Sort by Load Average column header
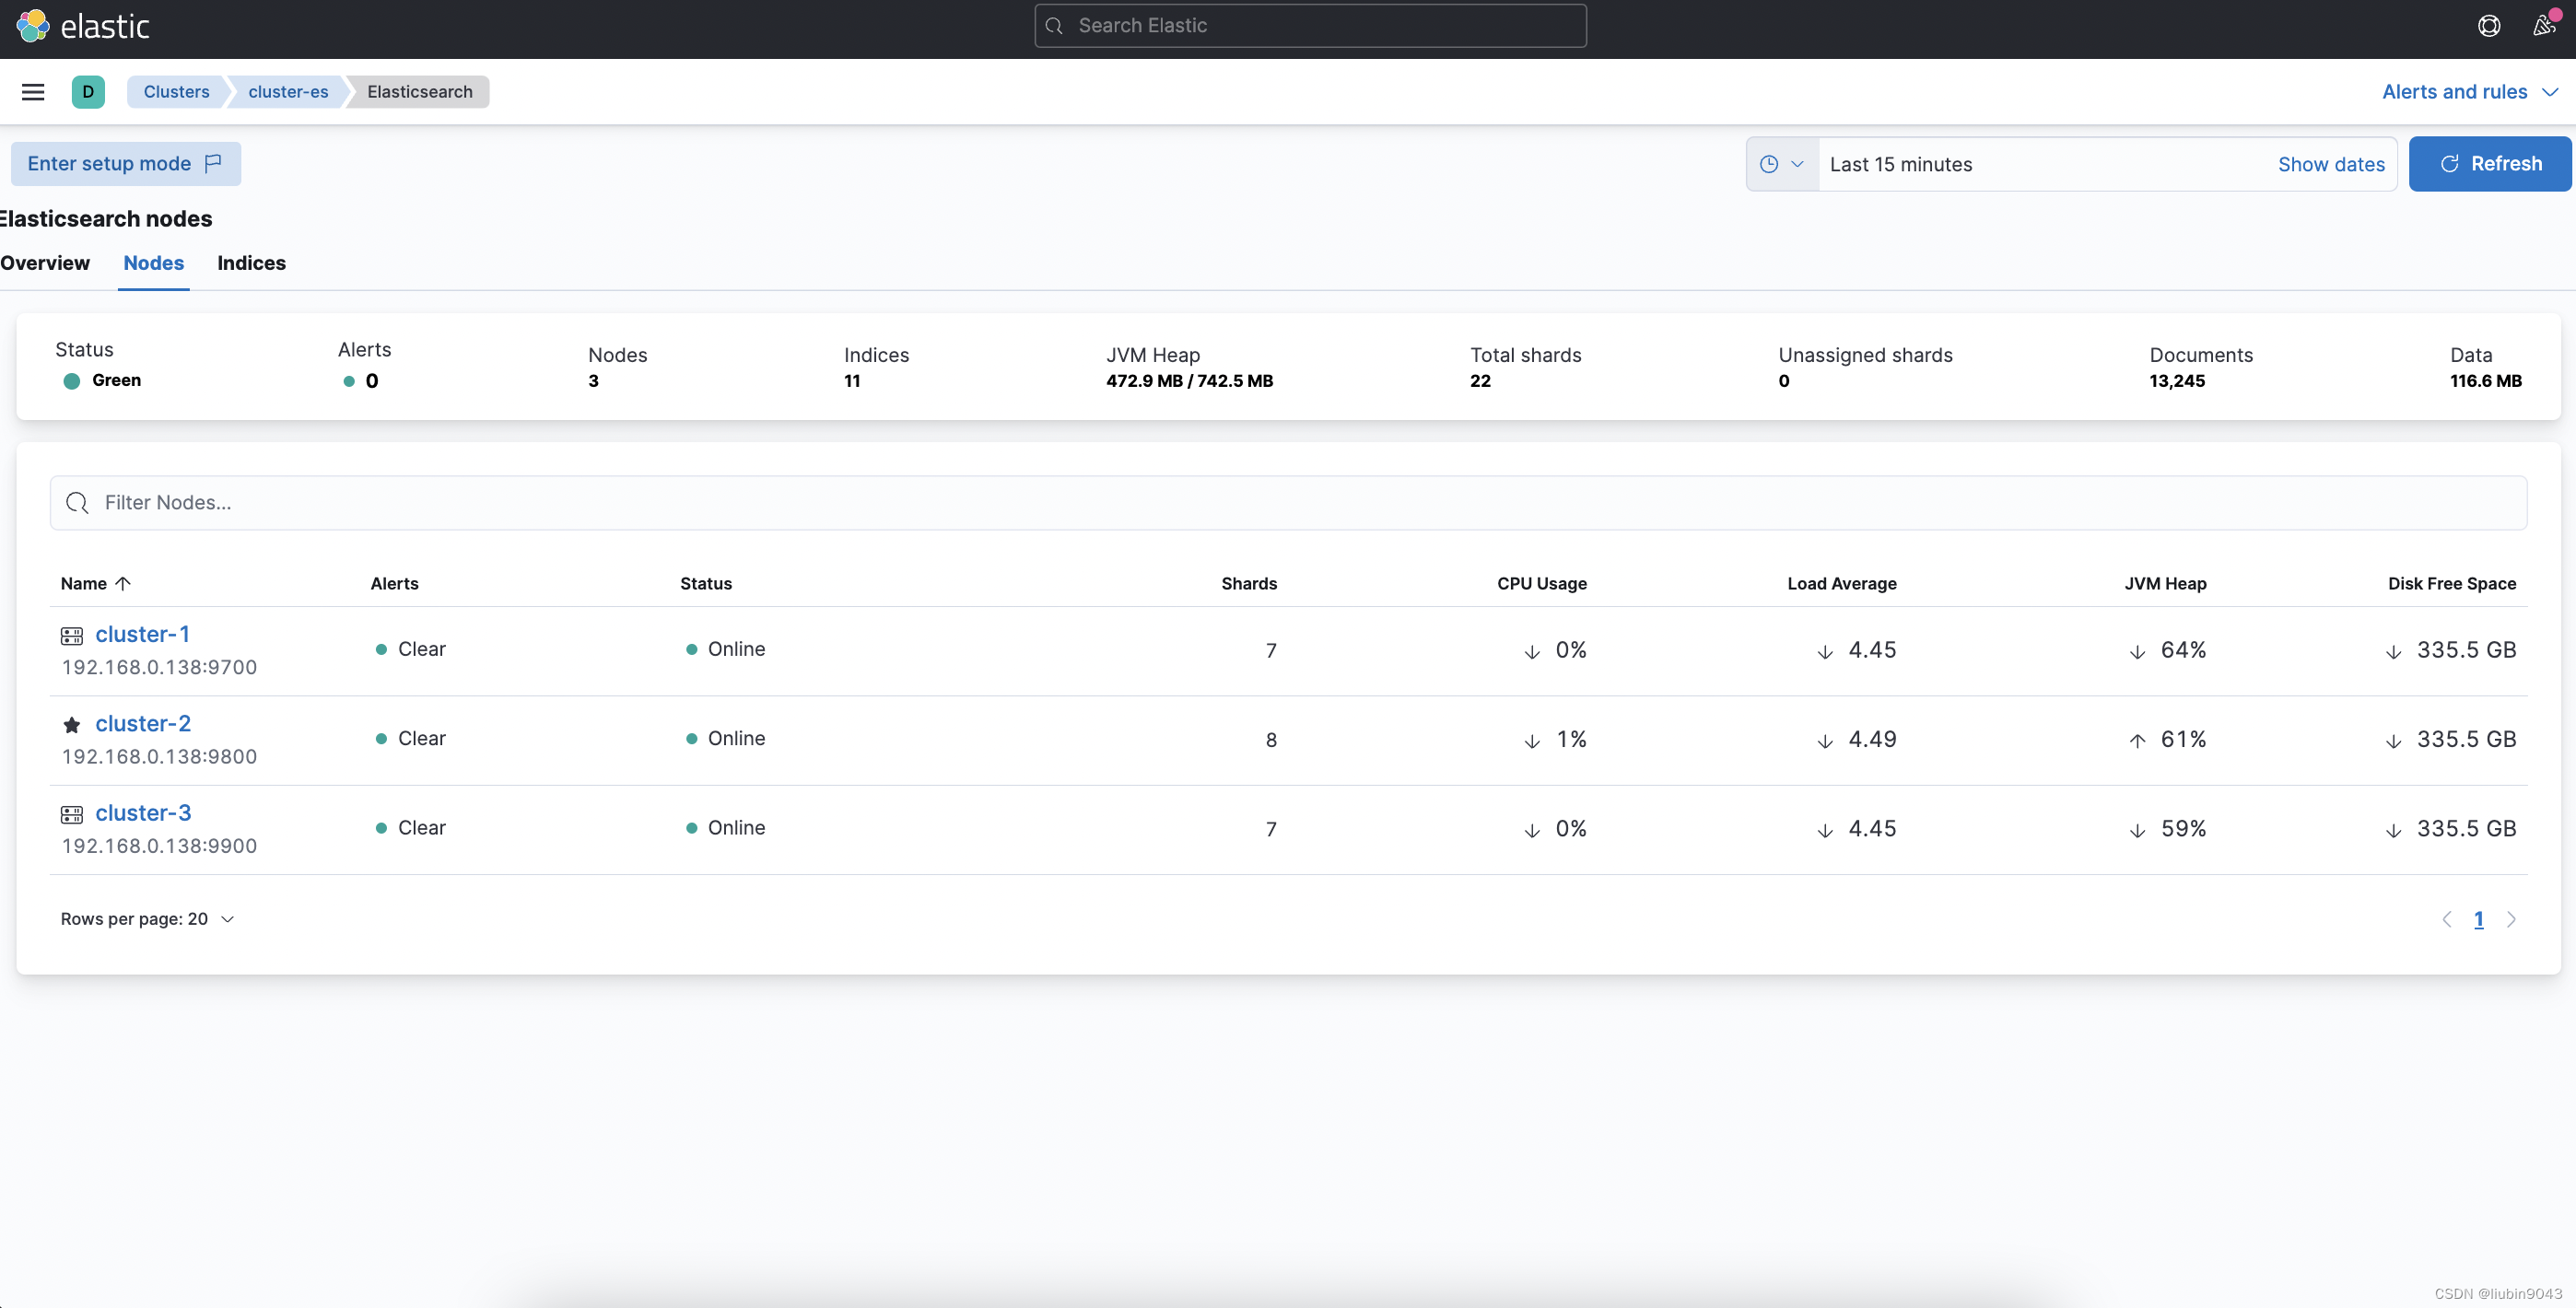 (1842, 583)
